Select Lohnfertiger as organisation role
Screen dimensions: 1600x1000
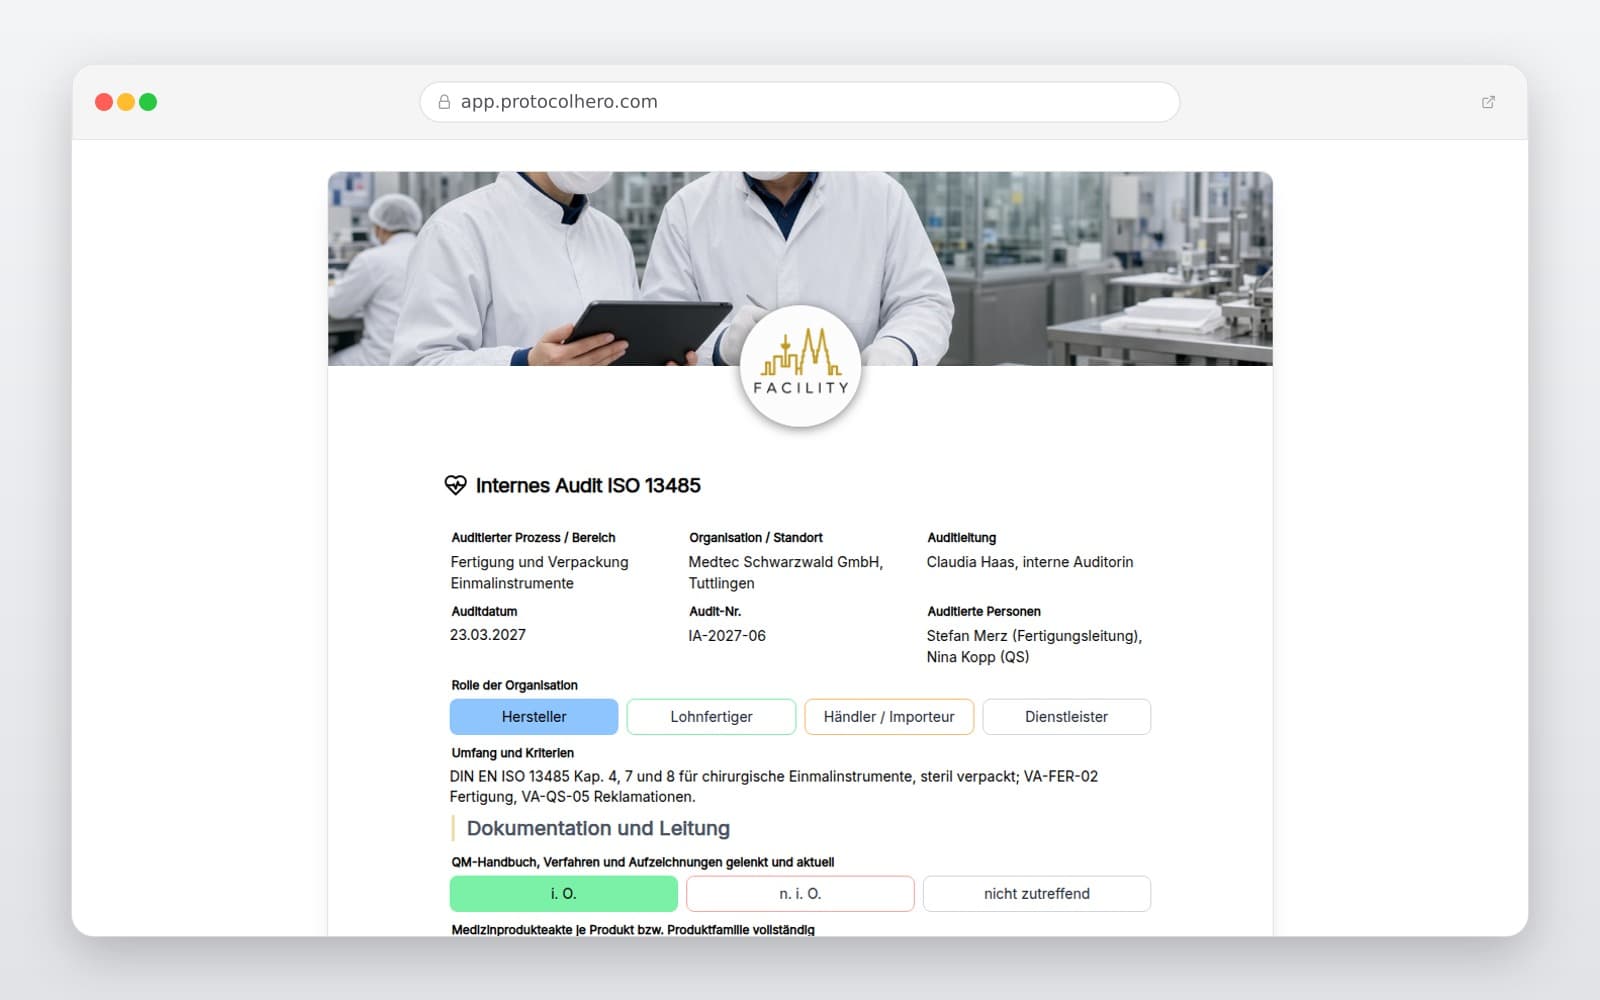pyautogui.click(x=711, y=717)
